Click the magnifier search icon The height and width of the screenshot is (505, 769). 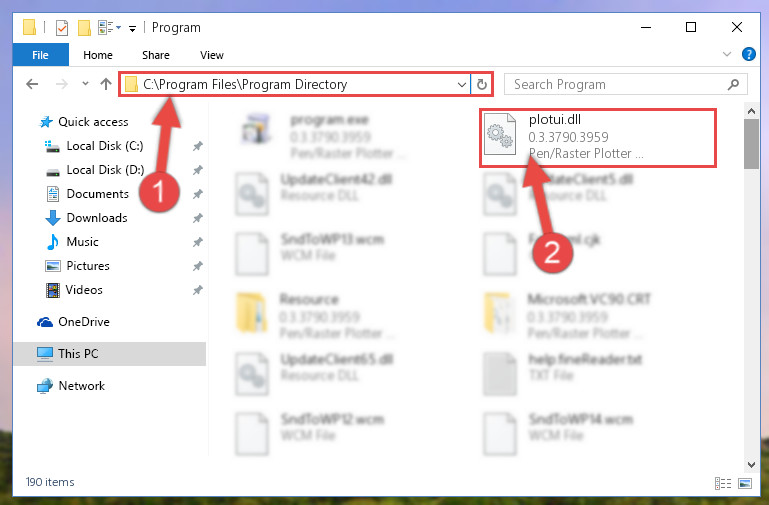(733, 84)
